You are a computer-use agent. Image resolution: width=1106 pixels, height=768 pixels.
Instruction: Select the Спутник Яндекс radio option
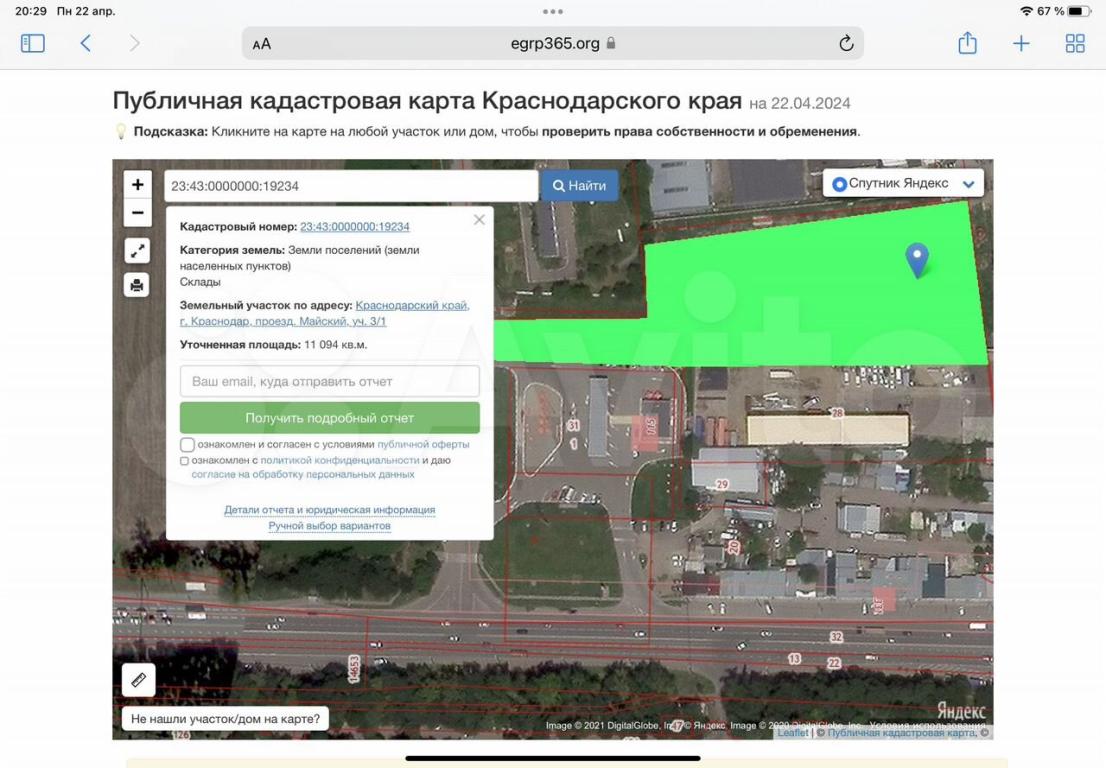pos(839,184)
